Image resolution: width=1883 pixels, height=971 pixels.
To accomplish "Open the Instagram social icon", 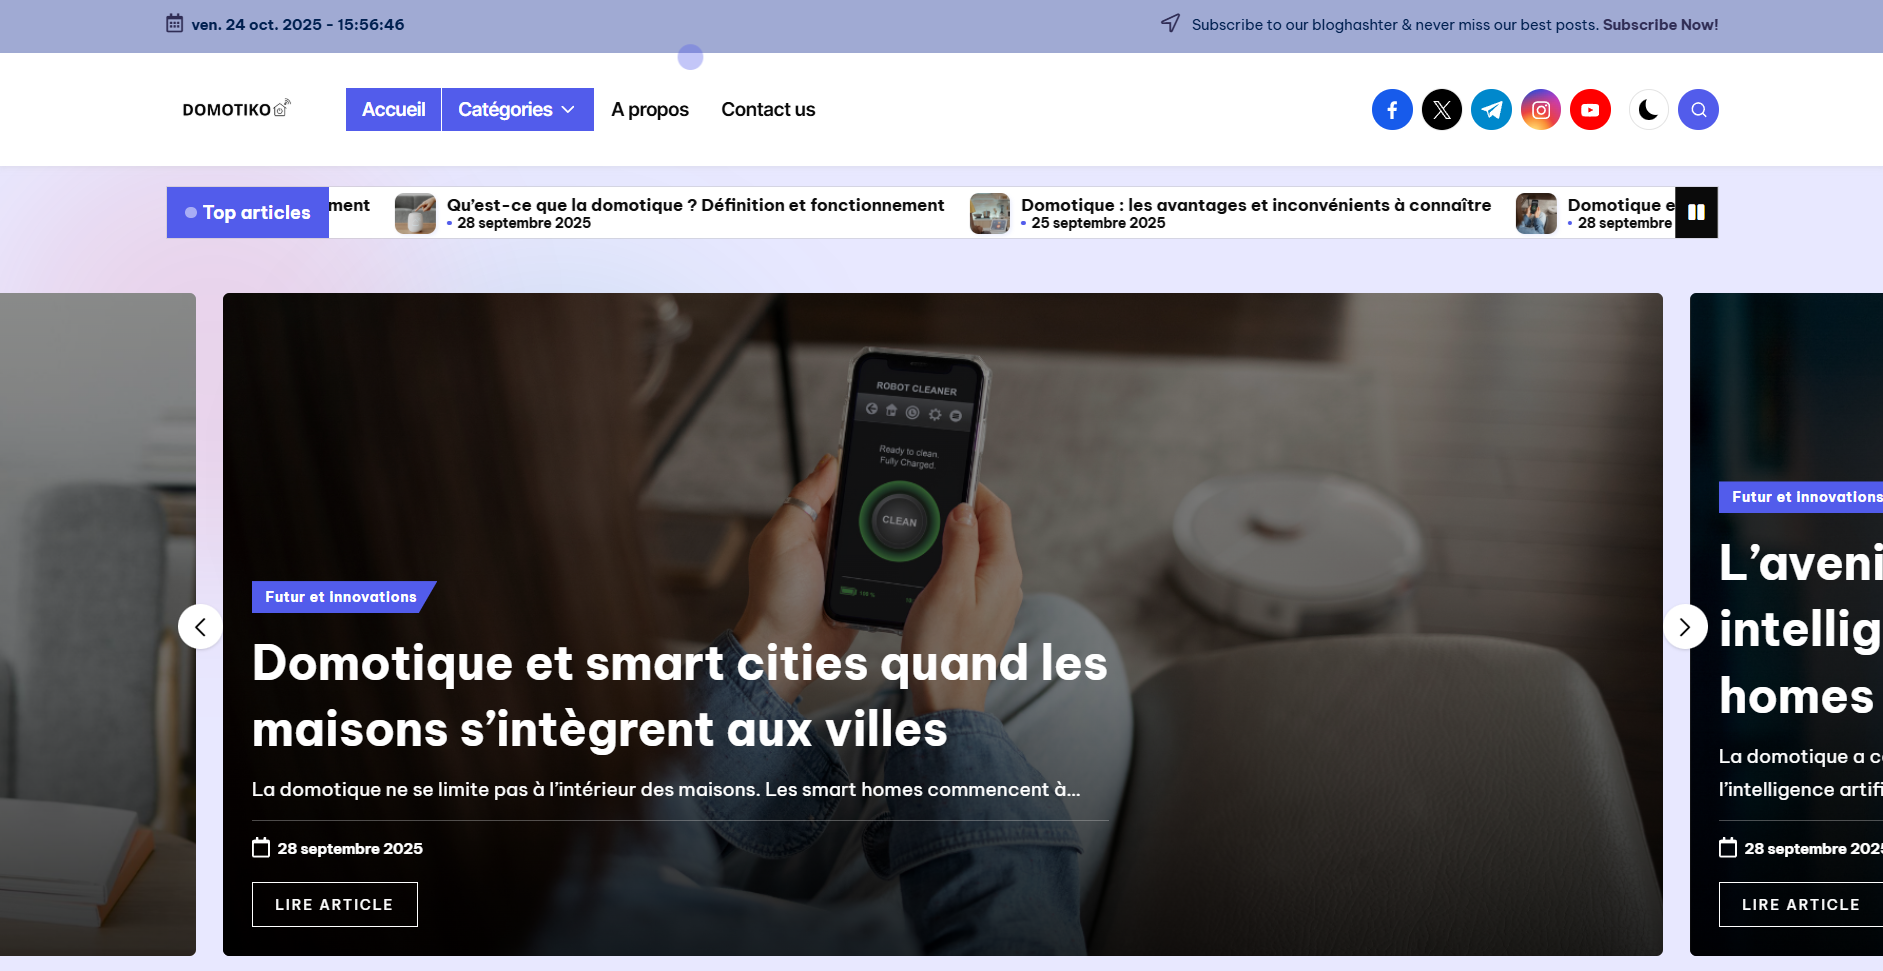I will click(x=1541, y=110).
